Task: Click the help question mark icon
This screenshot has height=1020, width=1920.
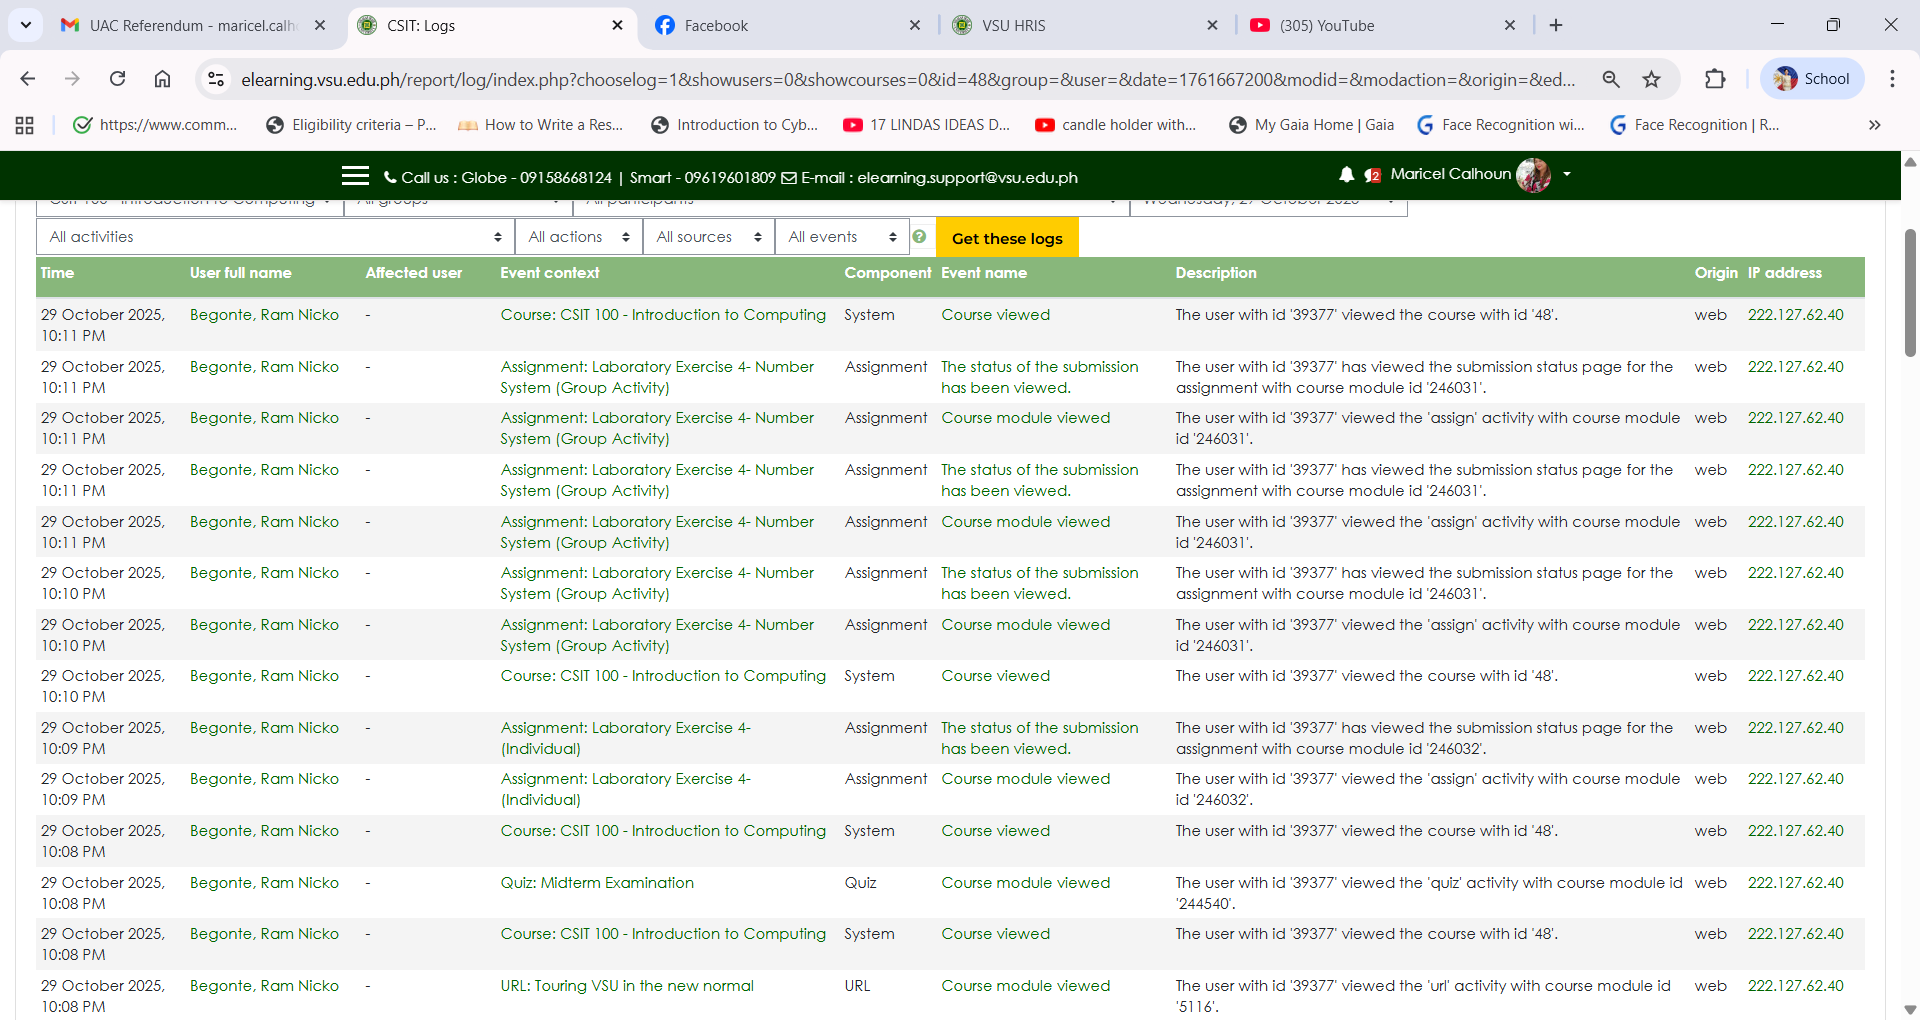Action: click(919, 237)
